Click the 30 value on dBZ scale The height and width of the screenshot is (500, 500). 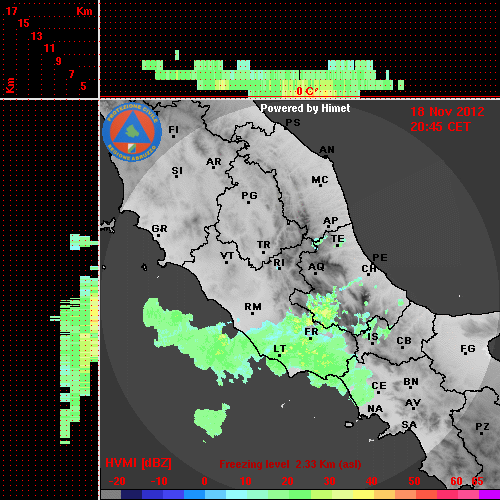329,481
